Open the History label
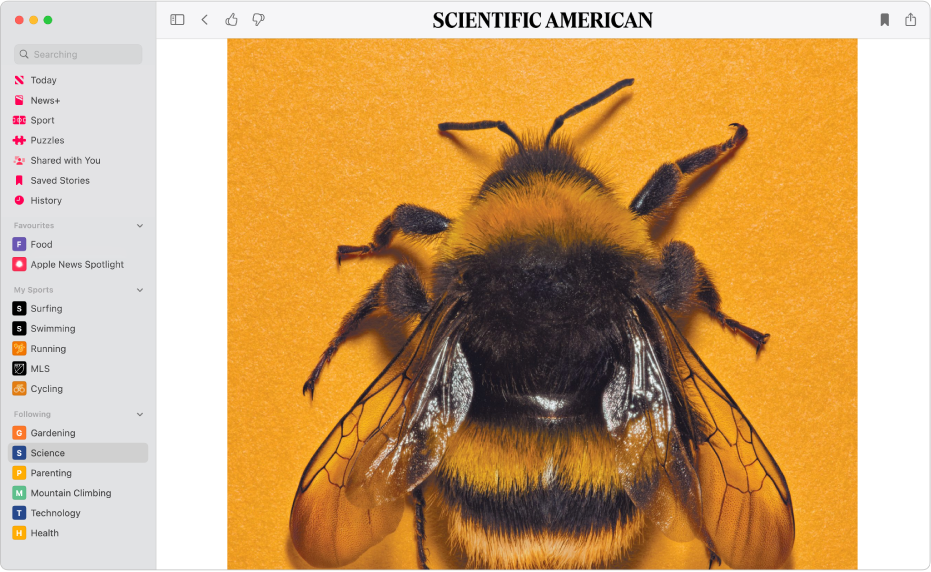The width and height of the screenshot is (931, 572). pos(46,201)
